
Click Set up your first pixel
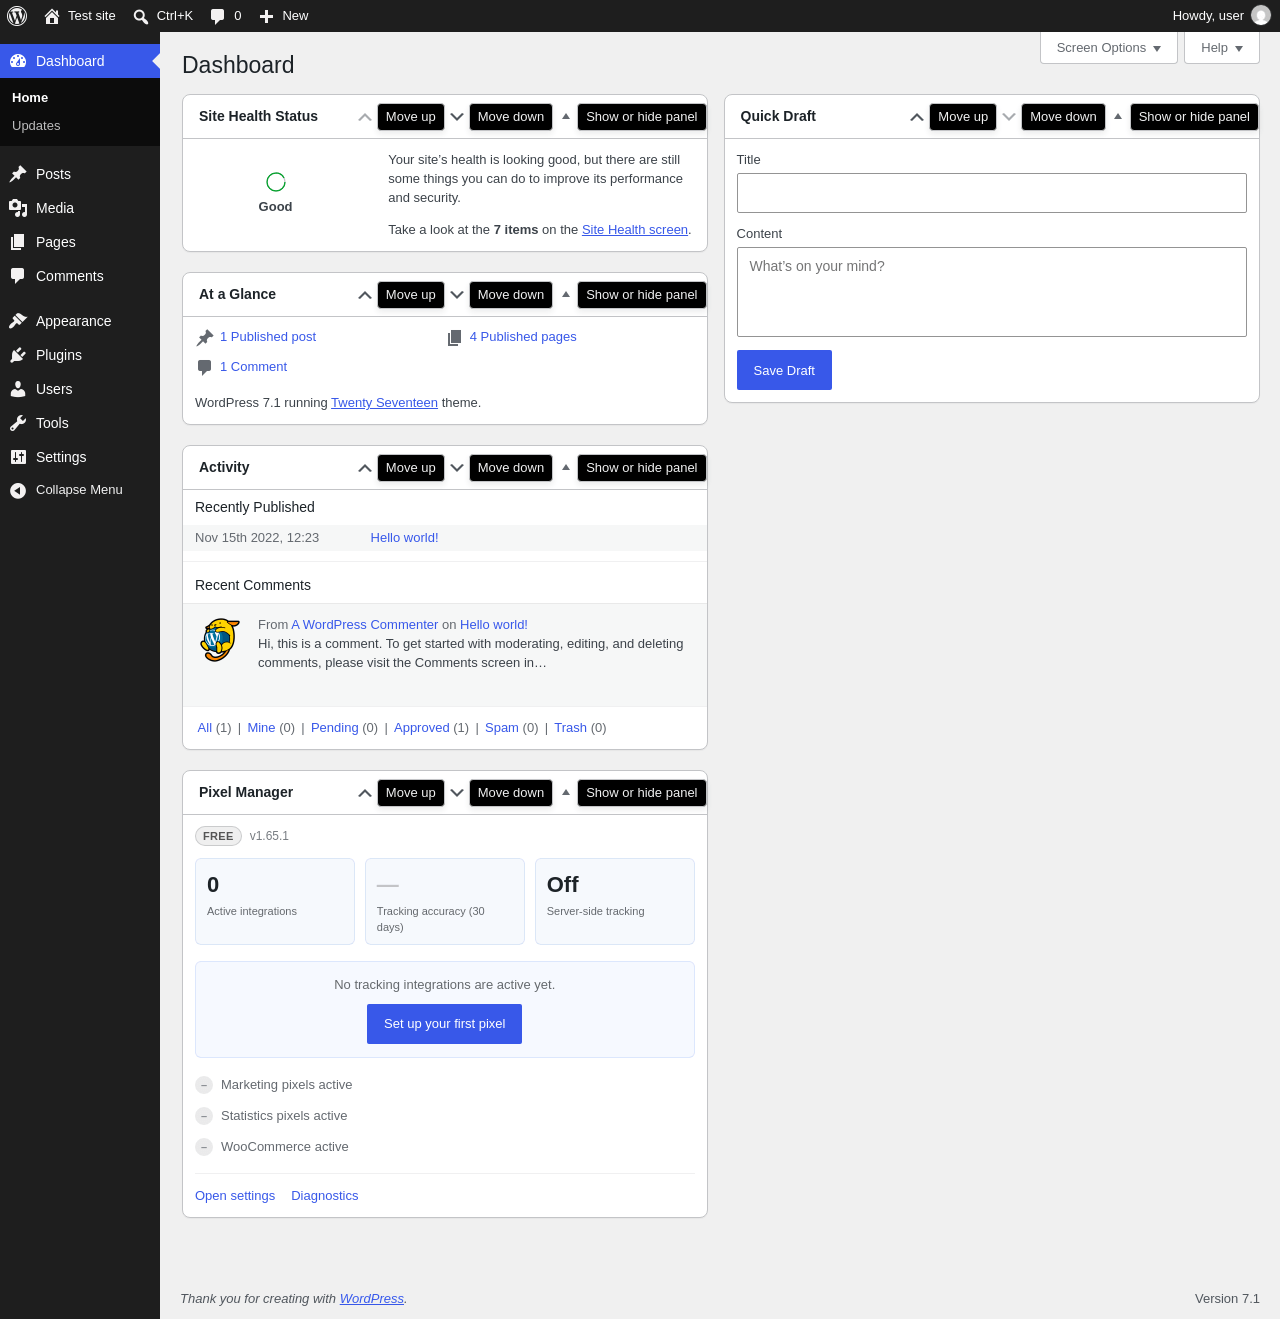coord(444,1024)
